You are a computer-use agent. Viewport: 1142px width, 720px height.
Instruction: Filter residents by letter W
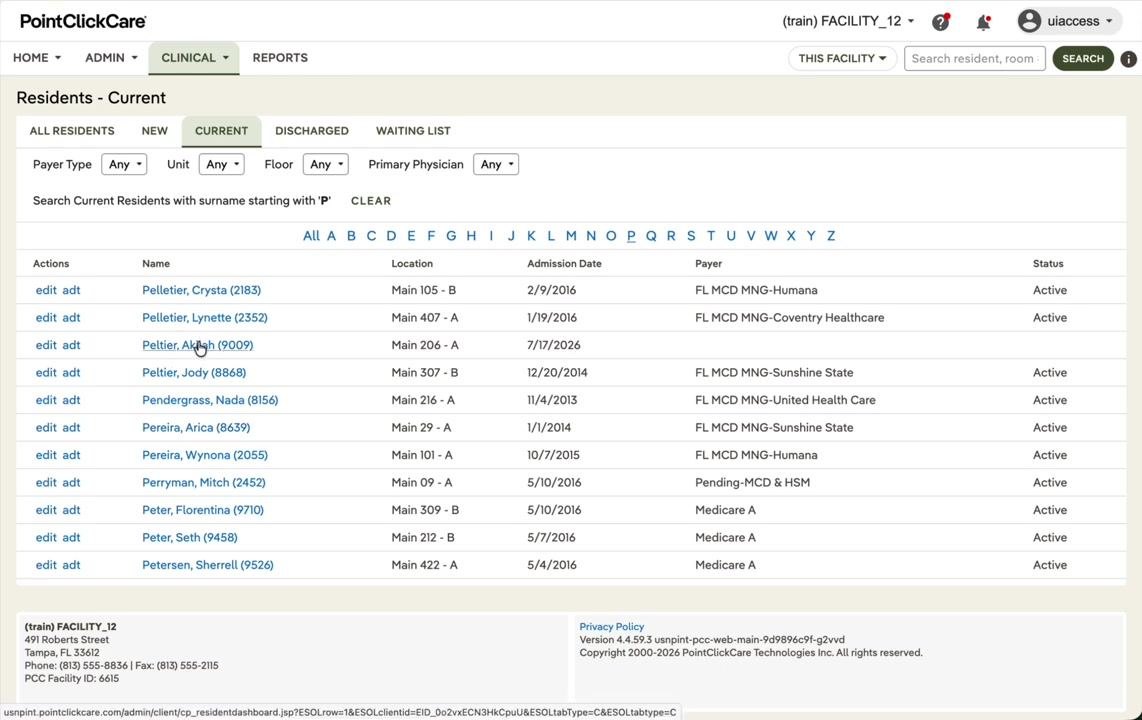[x=771, y=236]
